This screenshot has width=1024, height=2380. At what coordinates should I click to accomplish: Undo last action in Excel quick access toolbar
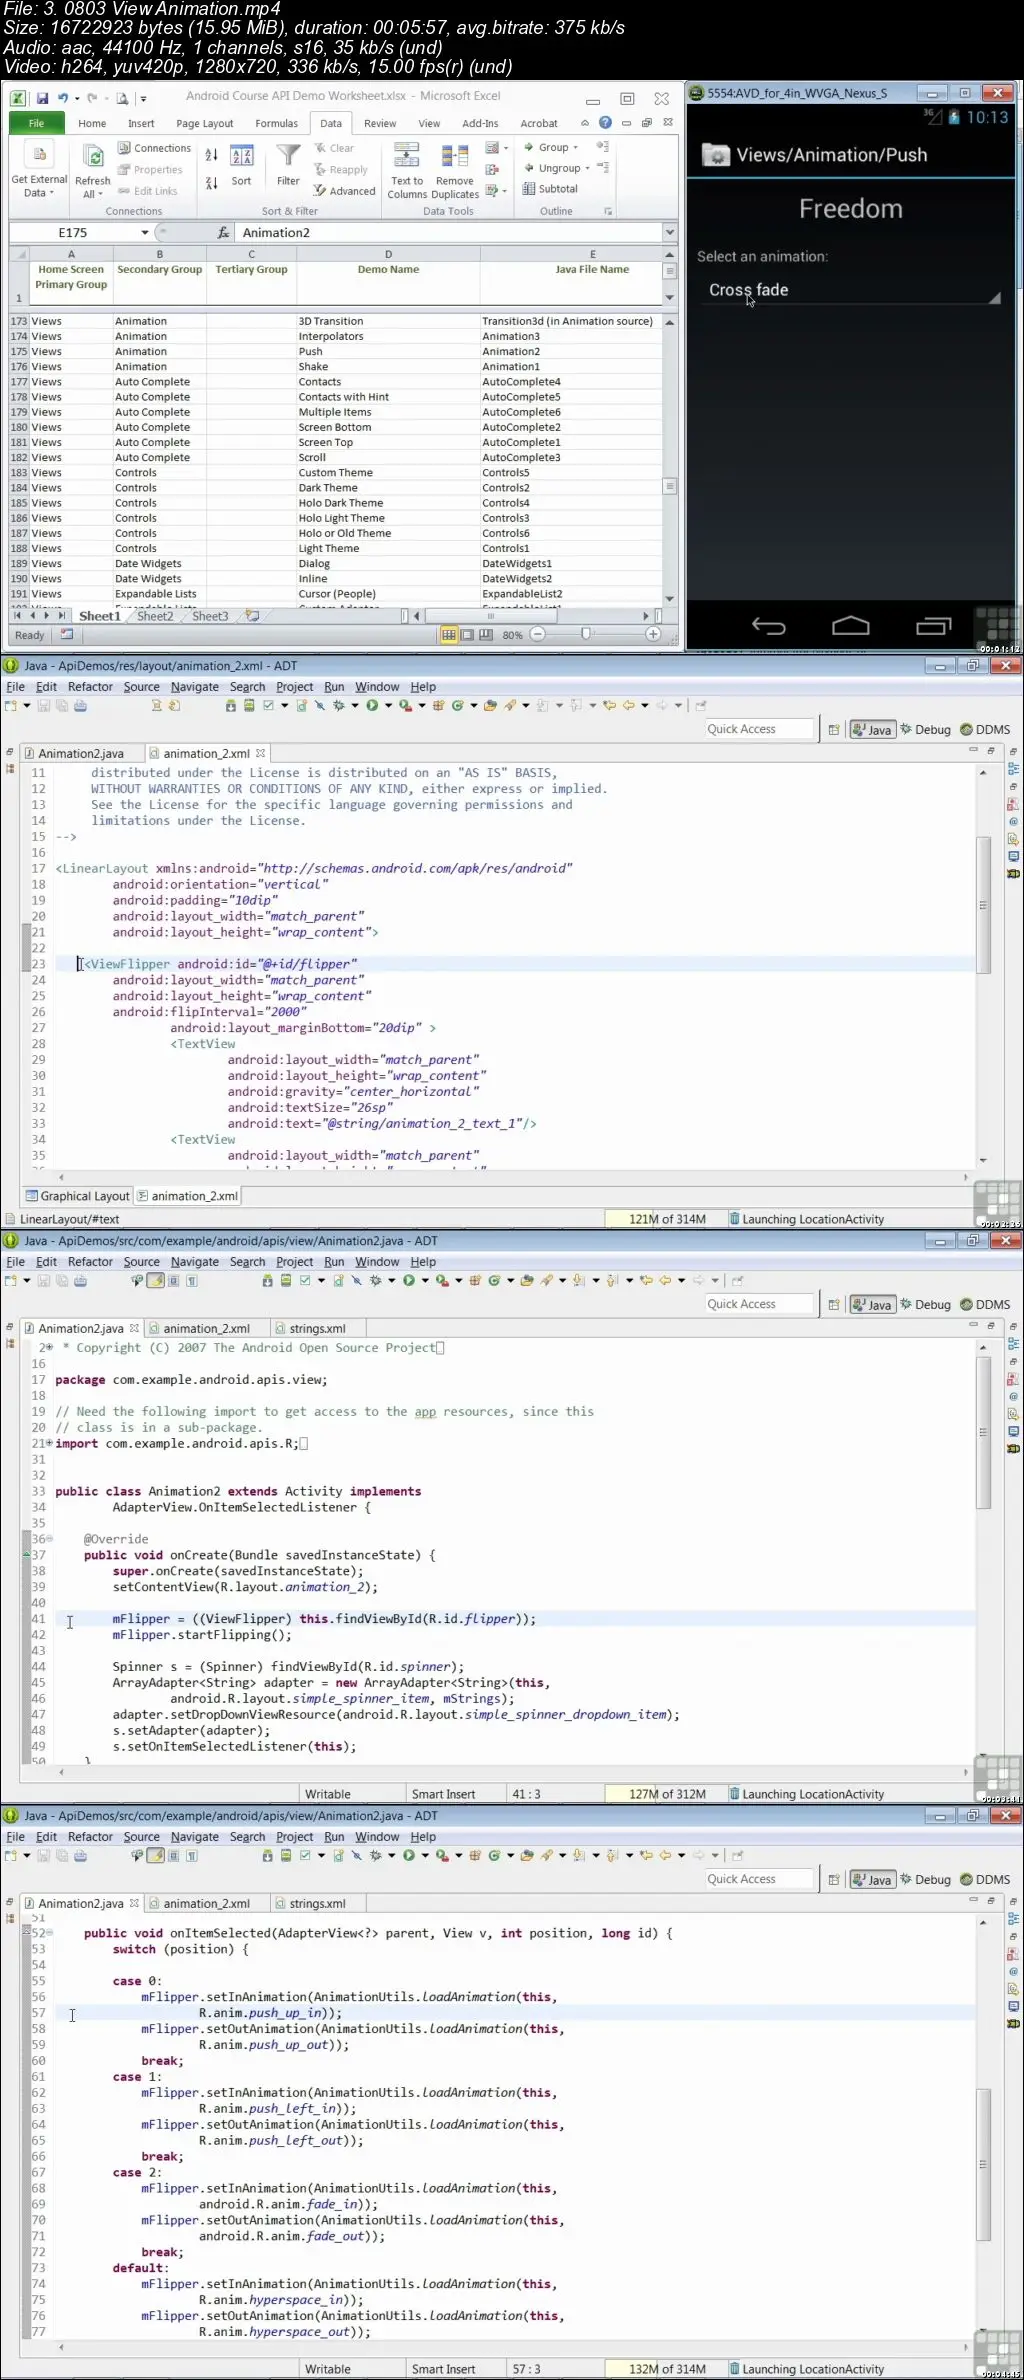(63, 98)
